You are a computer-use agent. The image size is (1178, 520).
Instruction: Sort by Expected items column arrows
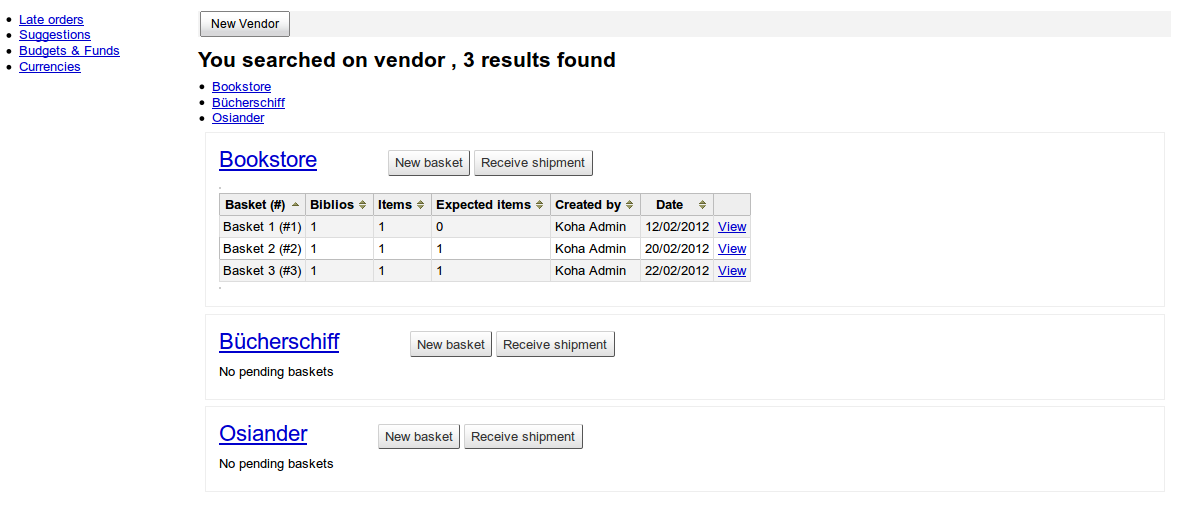click(540, 205)
